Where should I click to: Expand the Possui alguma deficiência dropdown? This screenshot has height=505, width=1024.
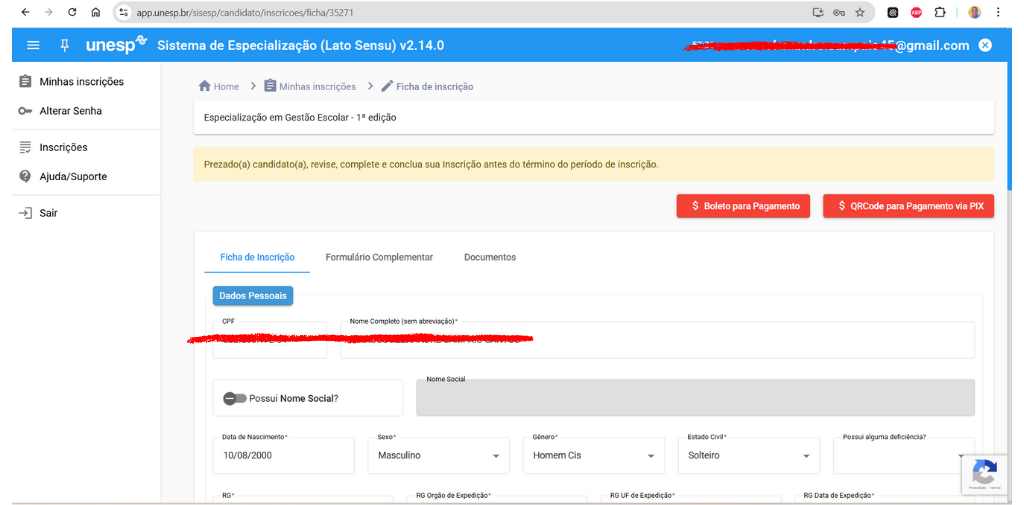pyautogui.click(x=960, y=456)
